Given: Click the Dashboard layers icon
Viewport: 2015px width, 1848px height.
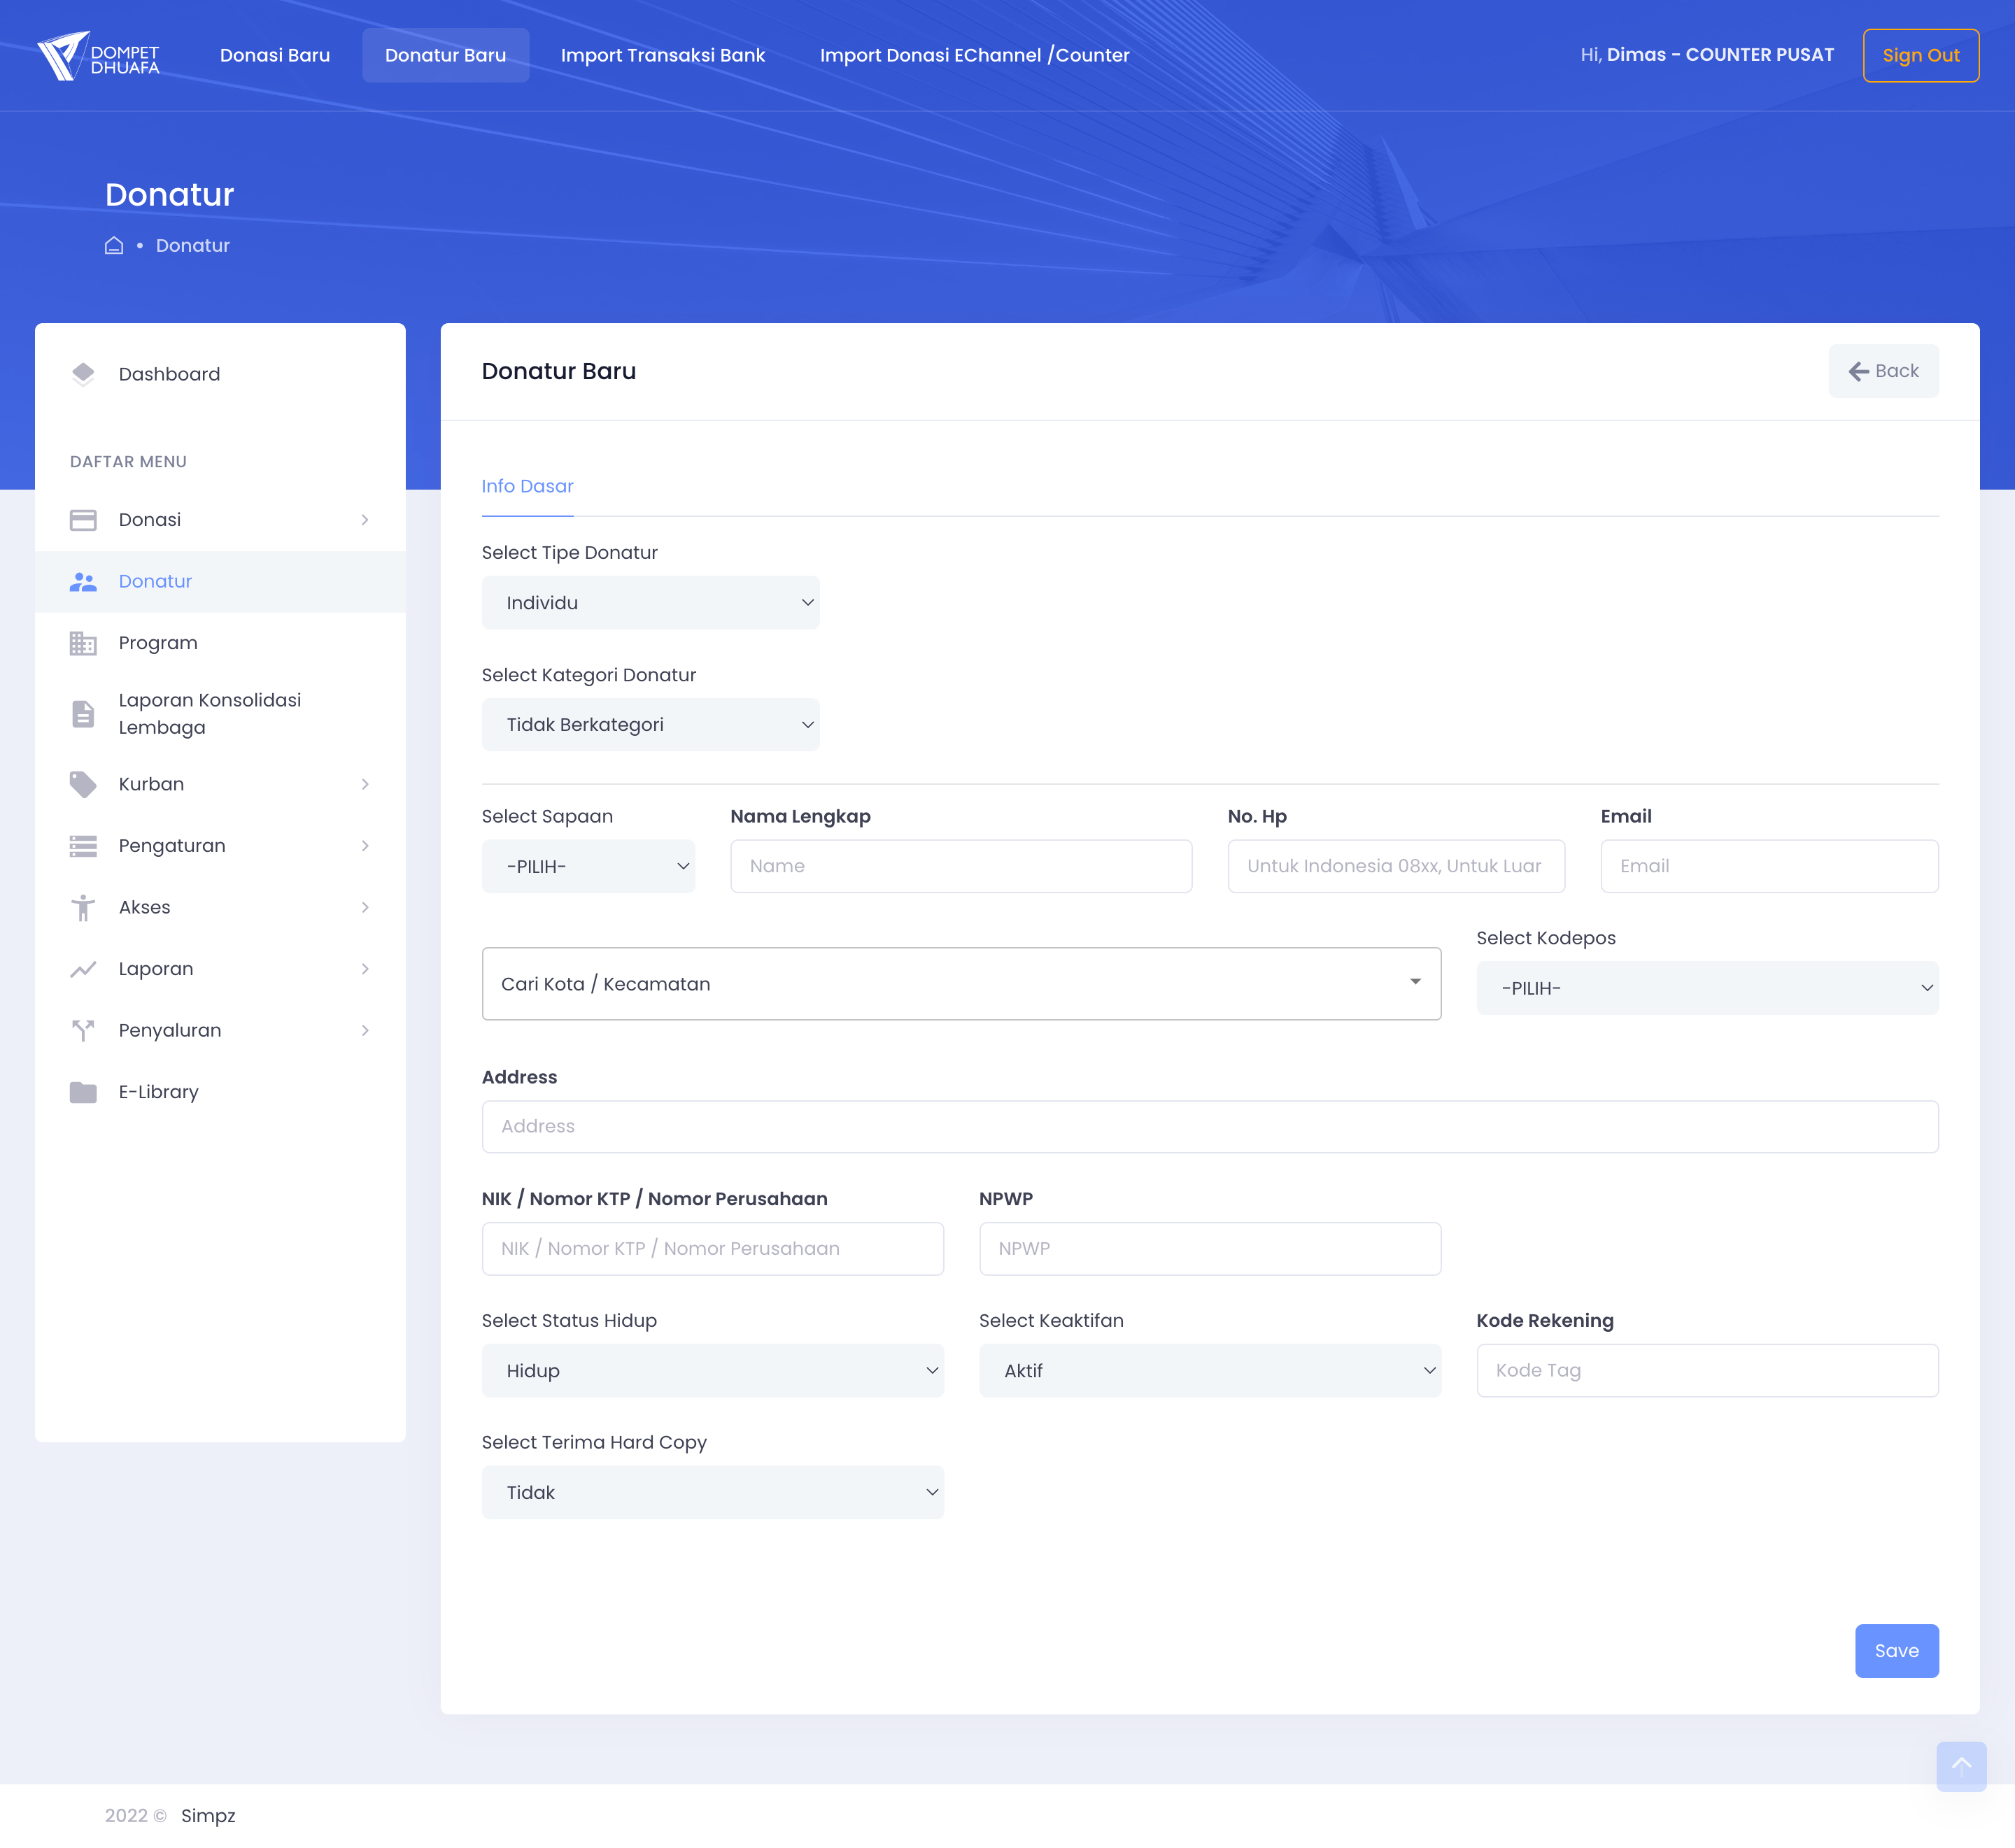Looking at the screenshot, I should (83, 374).
